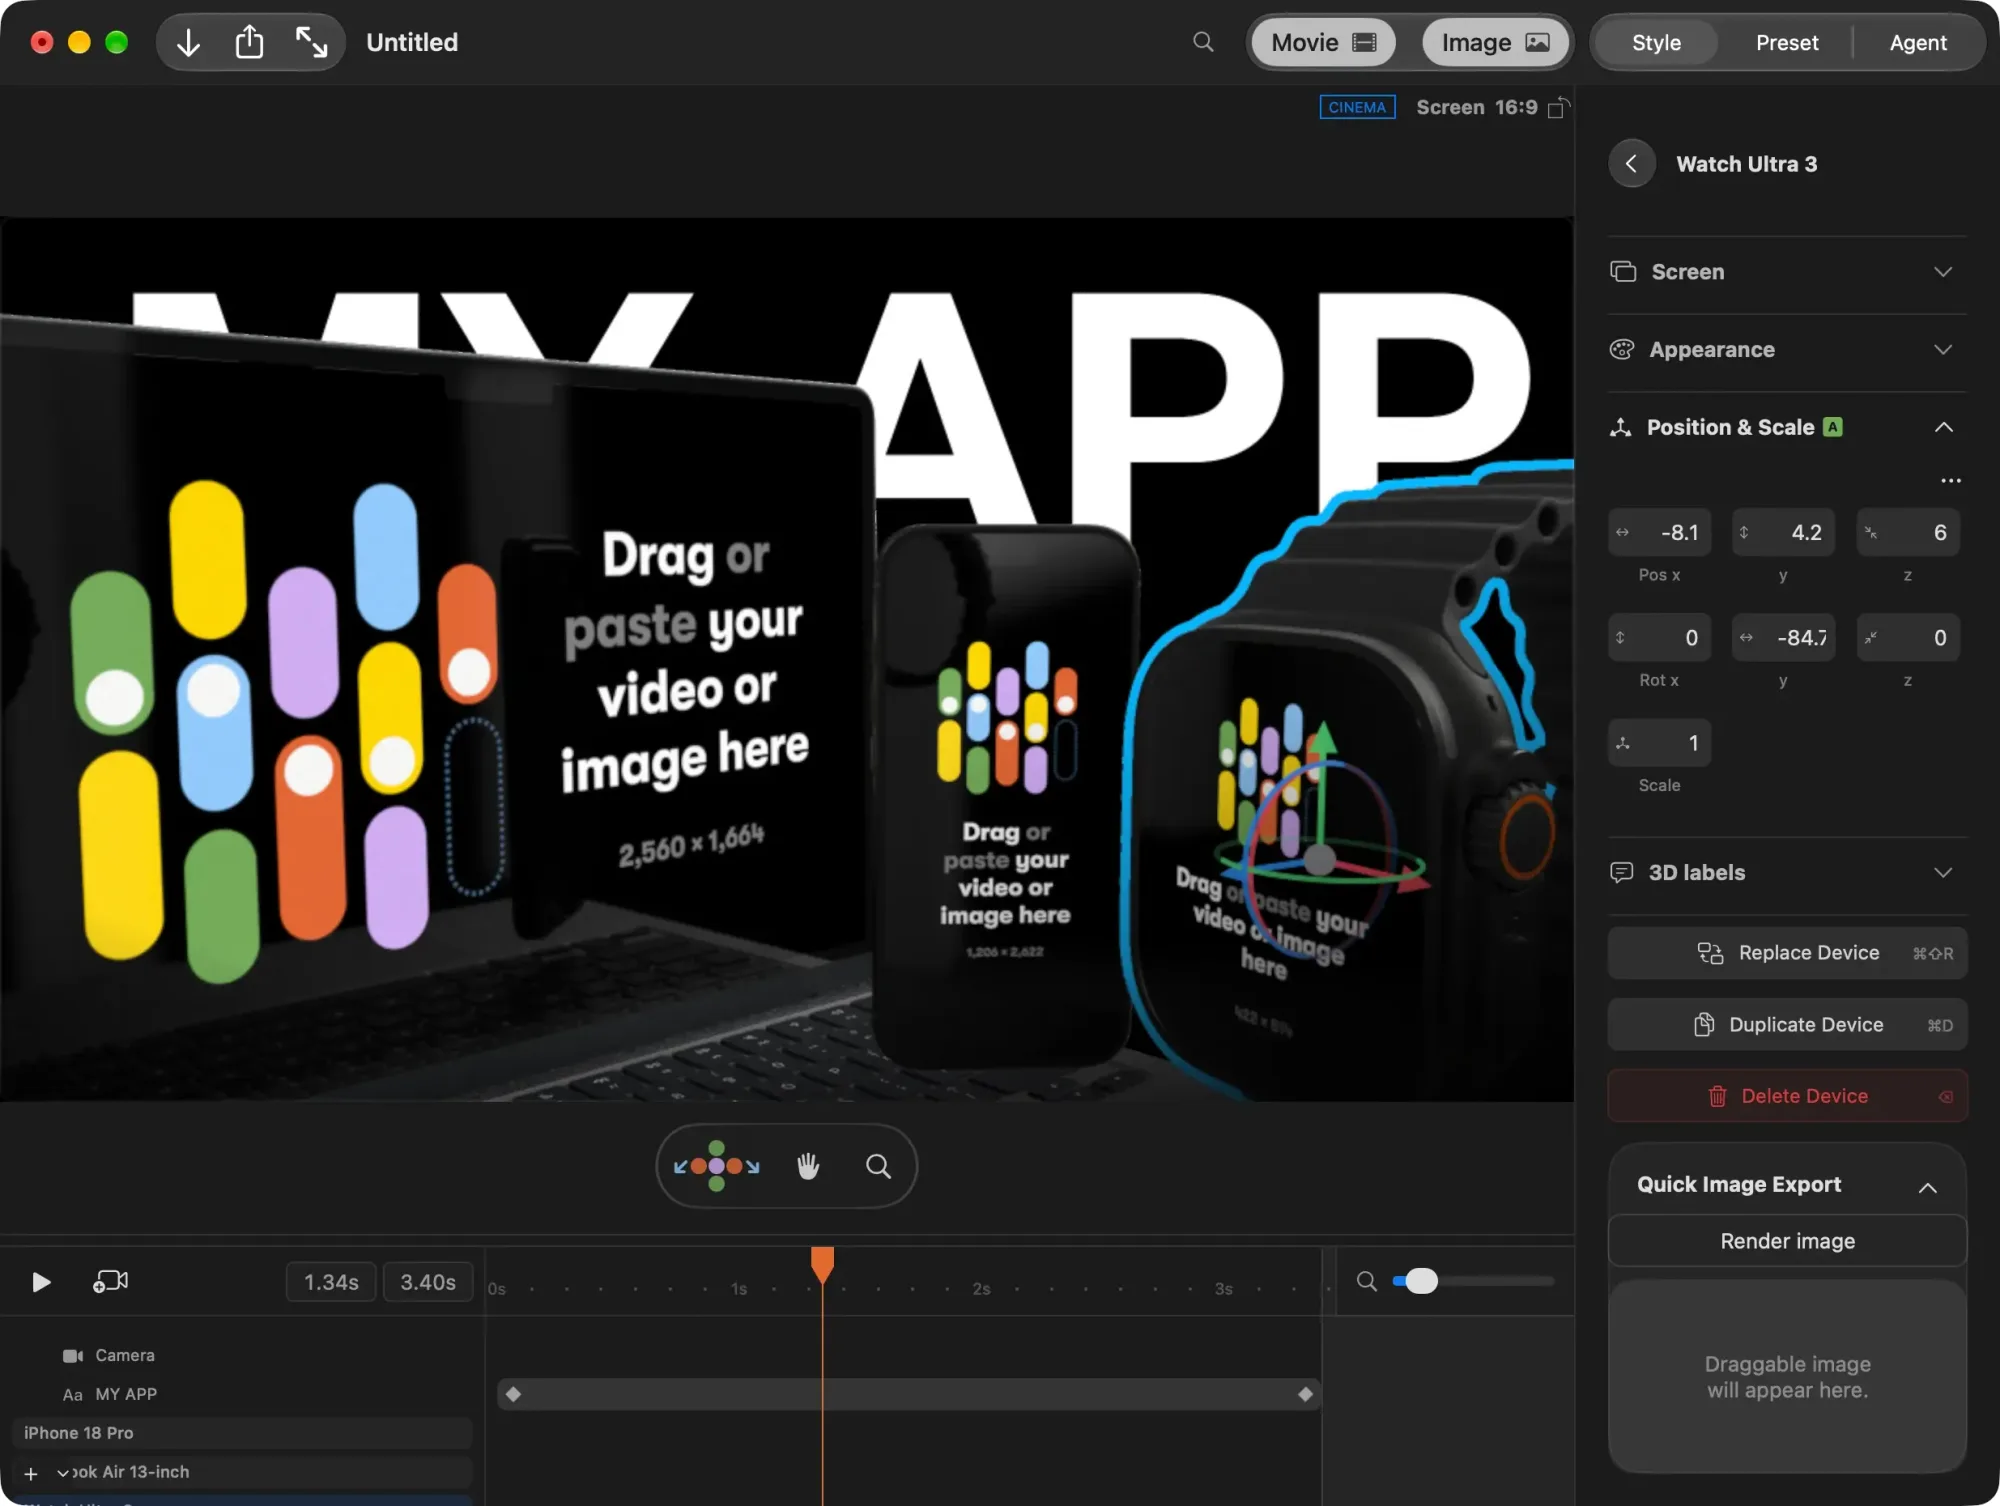Click the plus icon to add a timeline item

coord(31,1474)
